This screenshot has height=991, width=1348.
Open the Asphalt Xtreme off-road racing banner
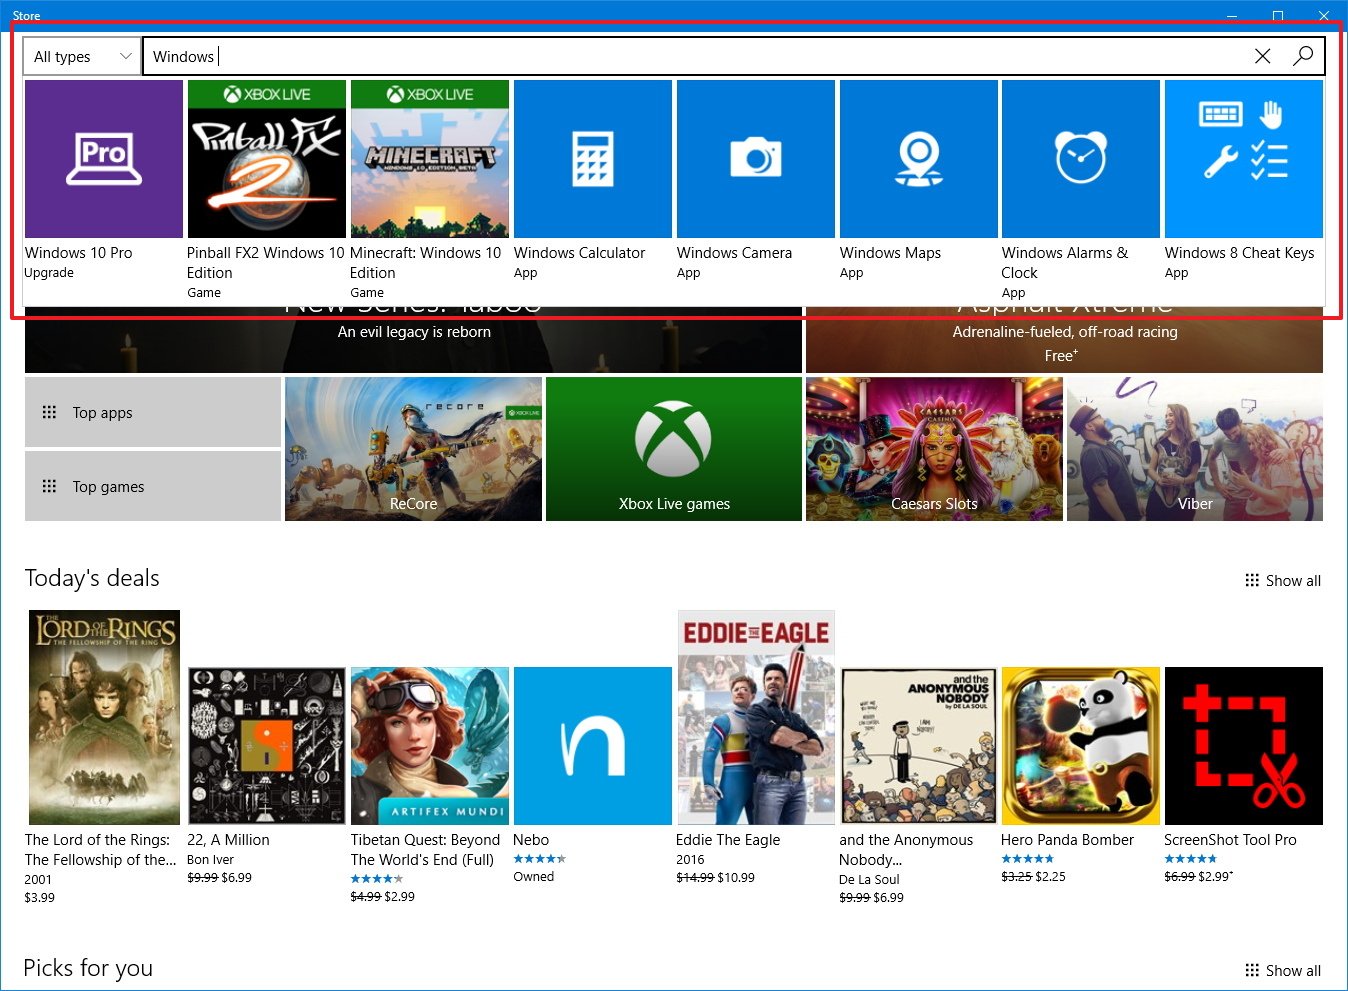click(x=1064, y=340)
